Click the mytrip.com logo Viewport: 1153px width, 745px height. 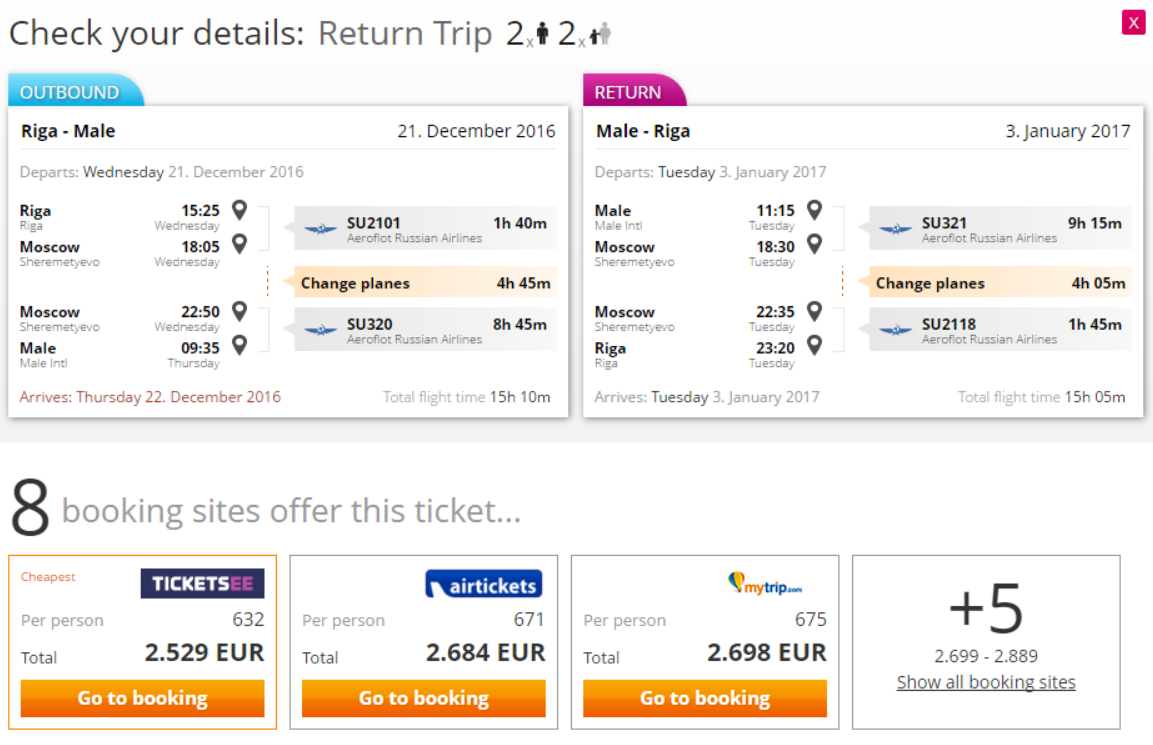point(765,583)
